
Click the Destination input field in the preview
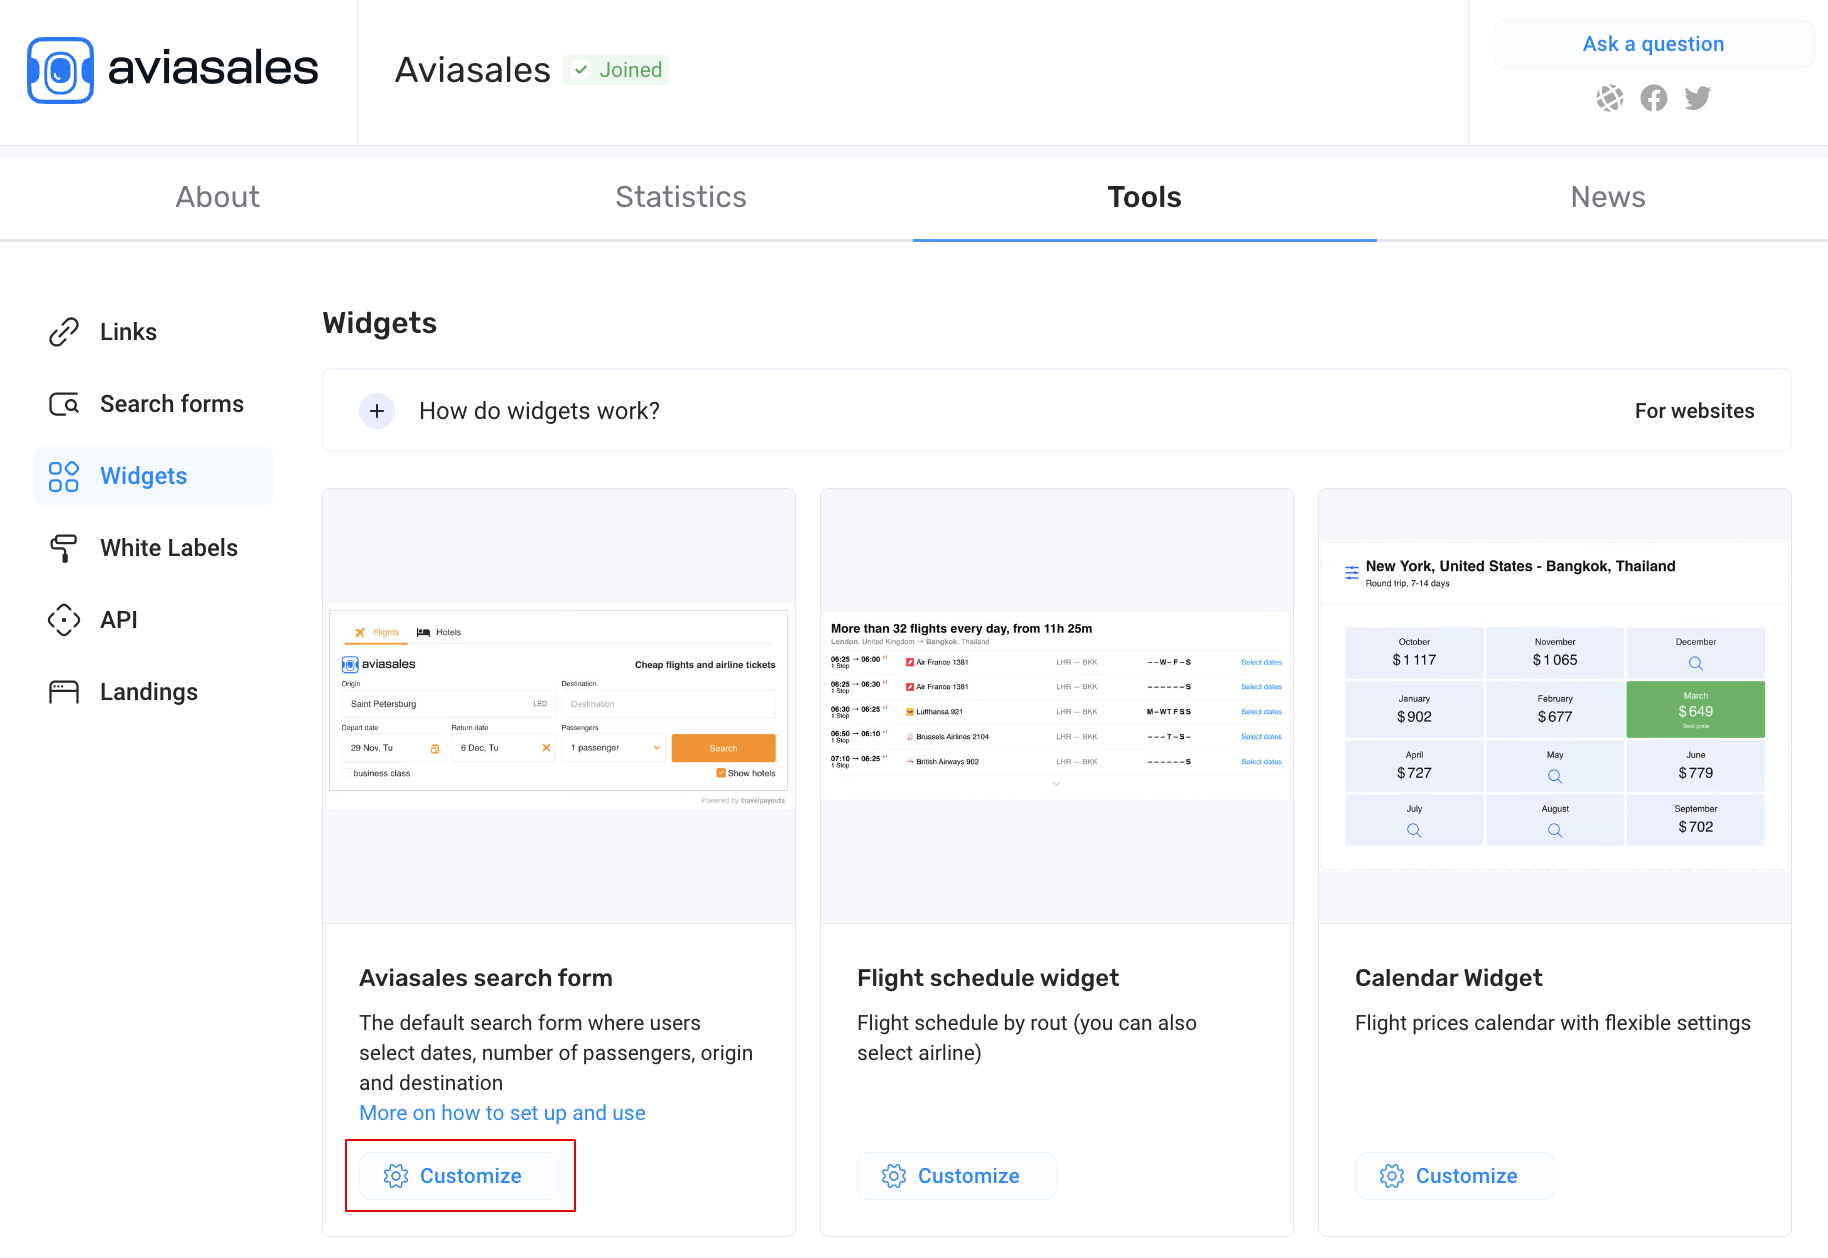tap(667, 703)
